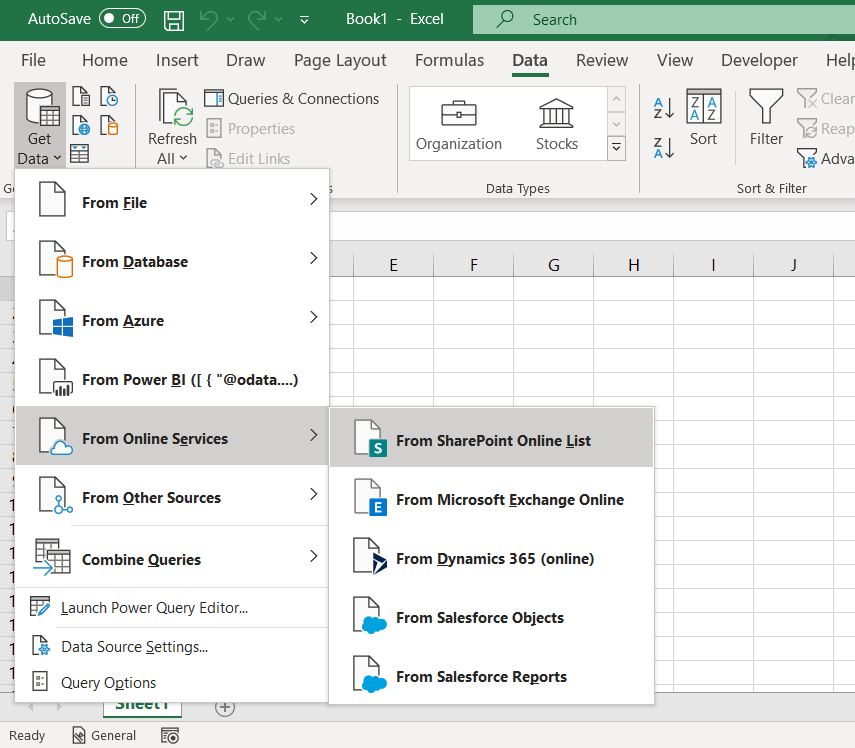Open Customize Quick Access Toolbar dropdown
855x748 pixels.
pyautogui.click(x=304, y=19)
